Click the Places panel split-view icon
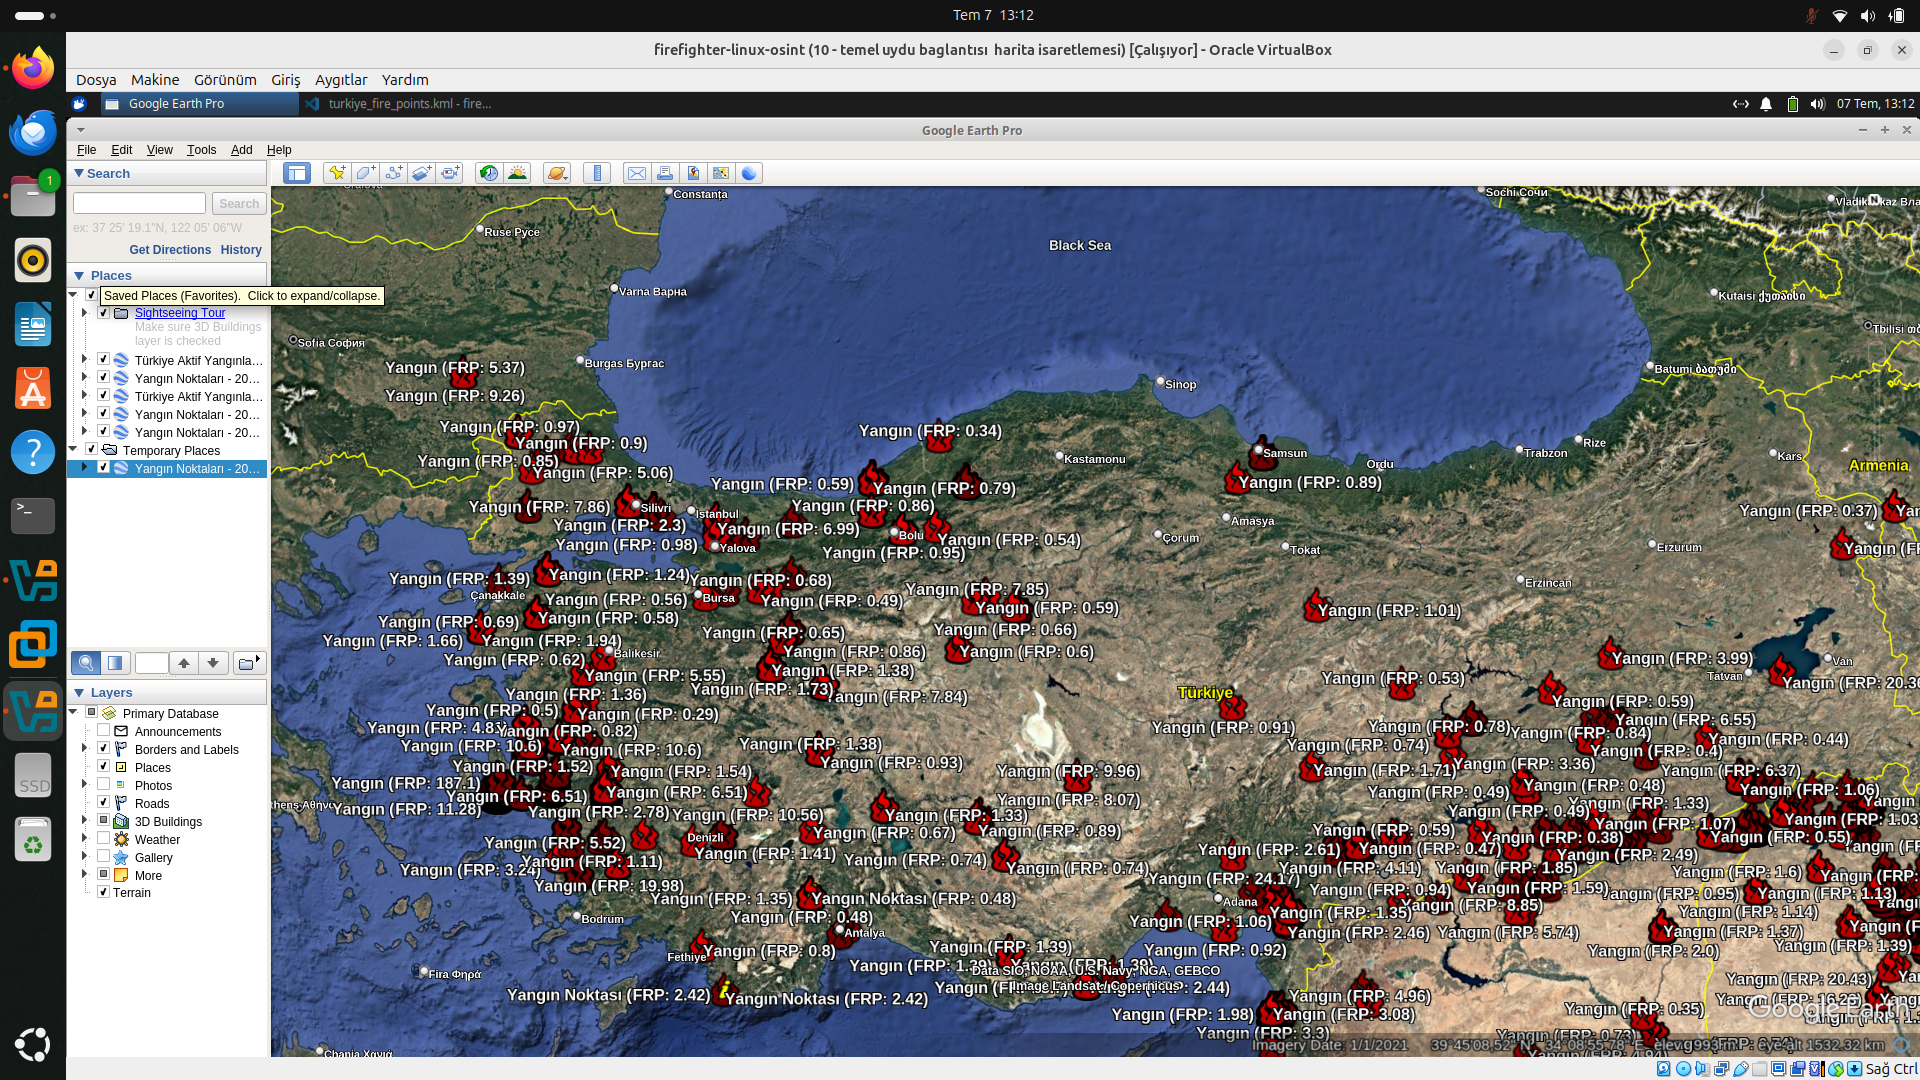This screenshot has width=1920, height=1080. pyautogui.click(x=115, y=662)
